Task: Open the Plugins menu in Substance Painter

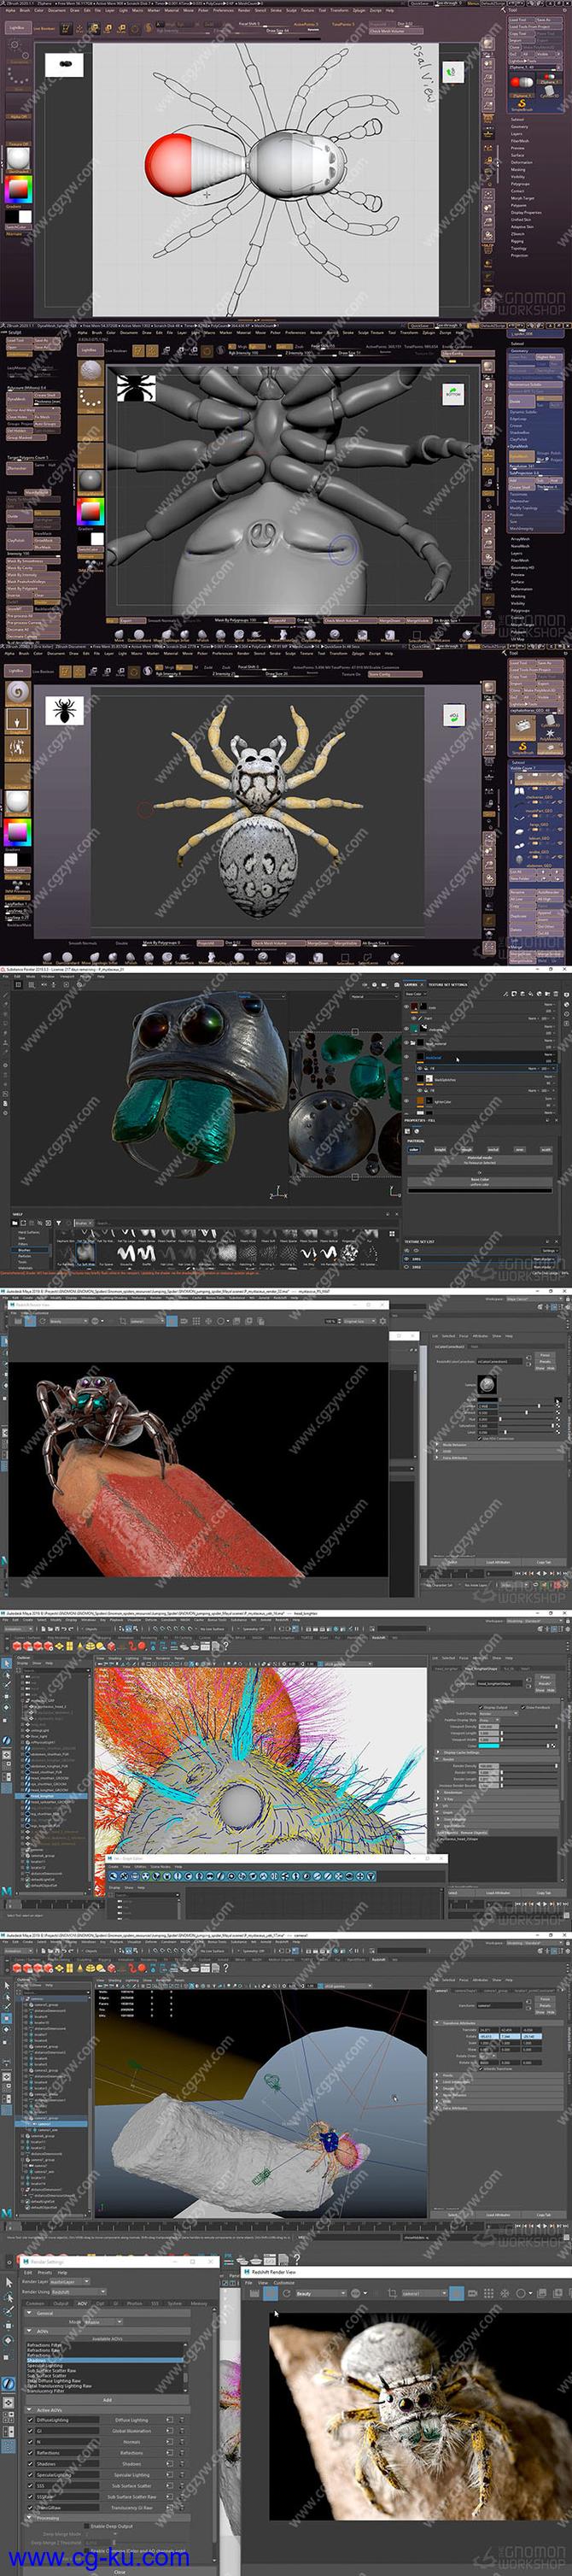Action: pyautogui.click(x=86, y=977)
